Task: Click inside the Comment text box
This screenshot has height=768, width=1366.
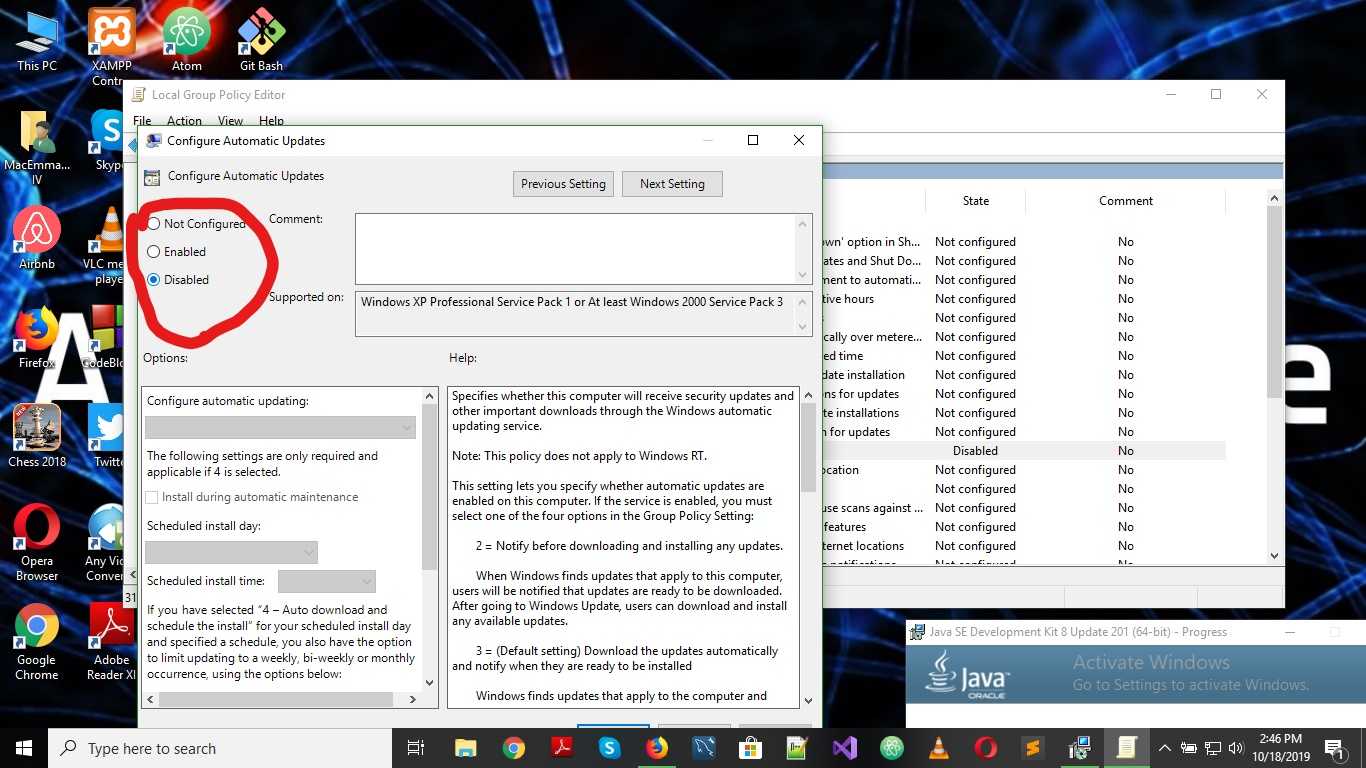Action: pyautogui.click(x=576, y=248)
